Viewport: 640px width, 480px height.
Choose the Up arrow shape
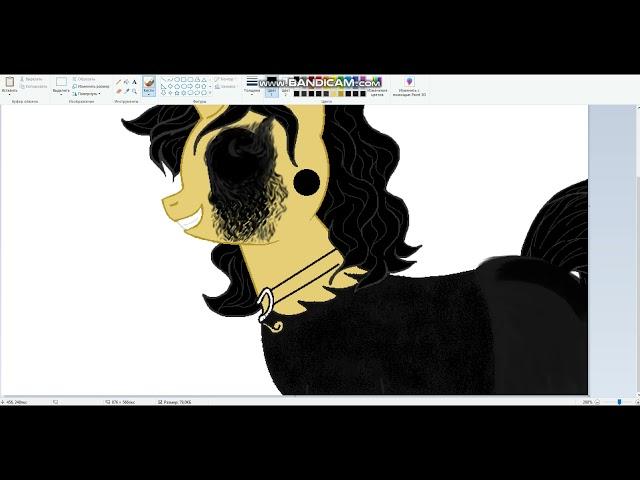(204, 87)
